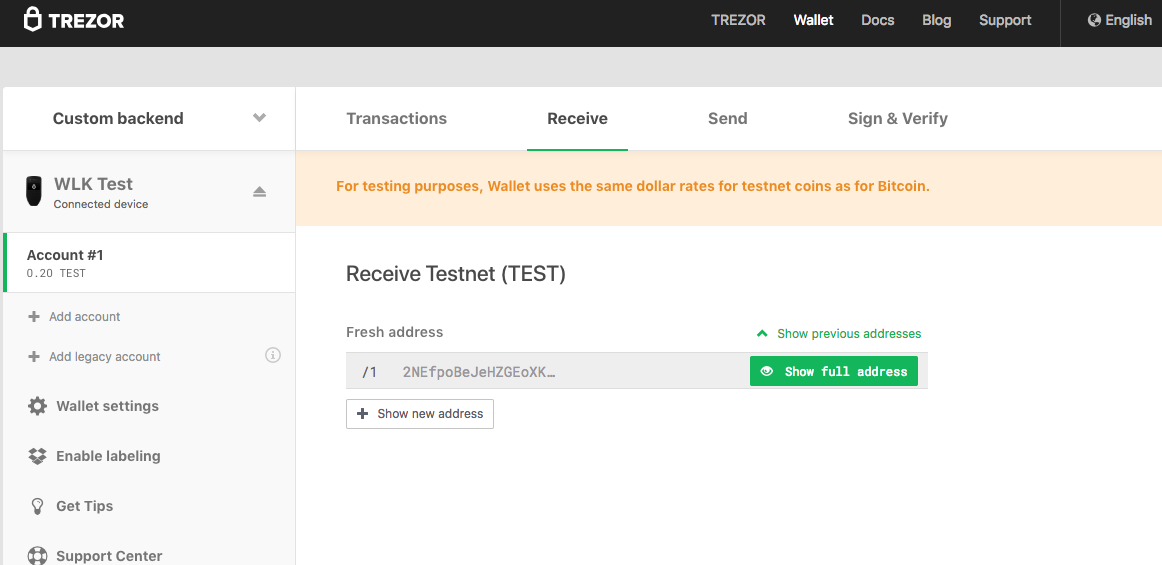Go to Sign & Verify tab

(x=897, y=118)
